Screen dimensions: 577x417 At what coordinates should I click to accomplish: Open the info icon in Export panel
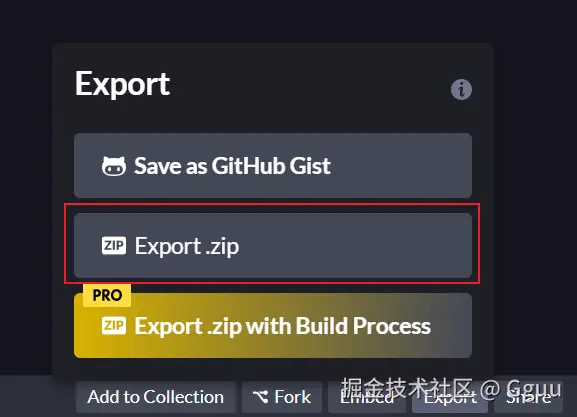(x=461, y=89)
